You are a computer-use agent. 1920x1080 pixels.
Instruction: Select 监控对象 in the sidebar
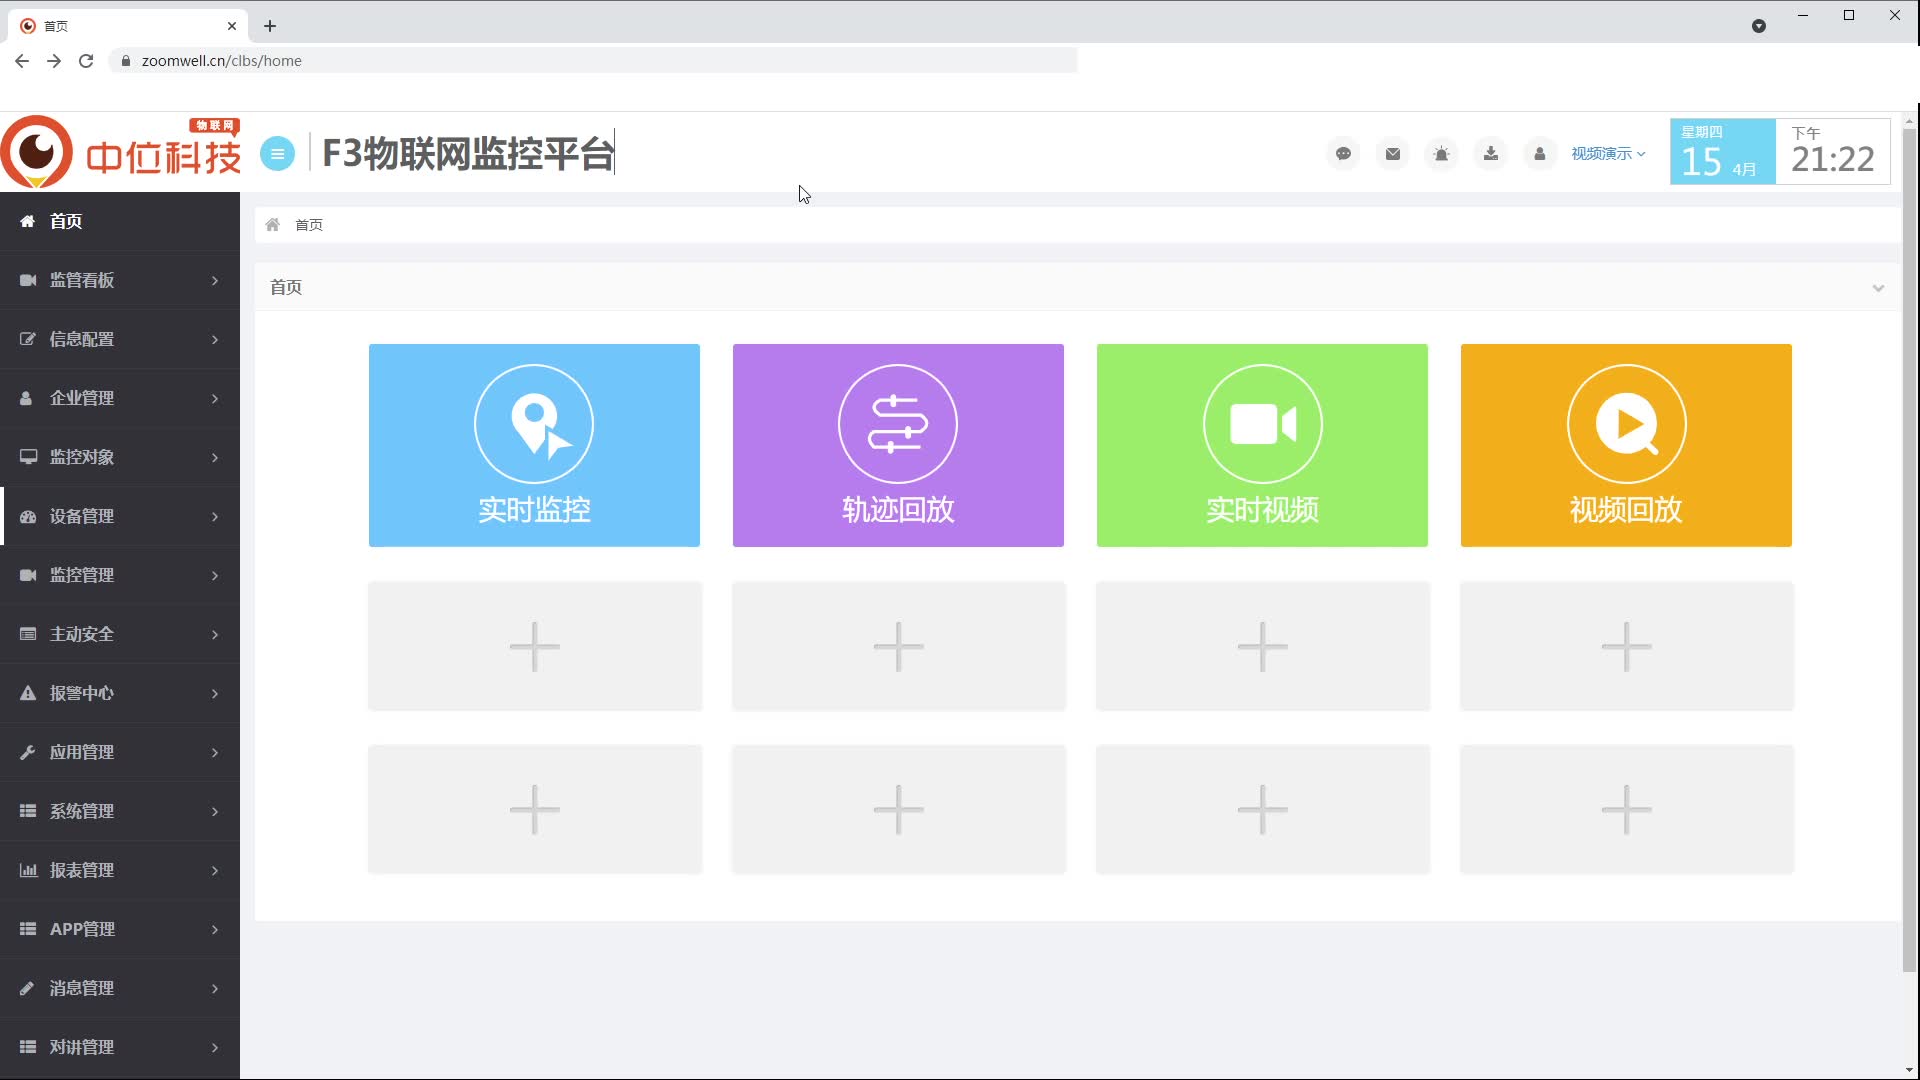tap(120, 457)
